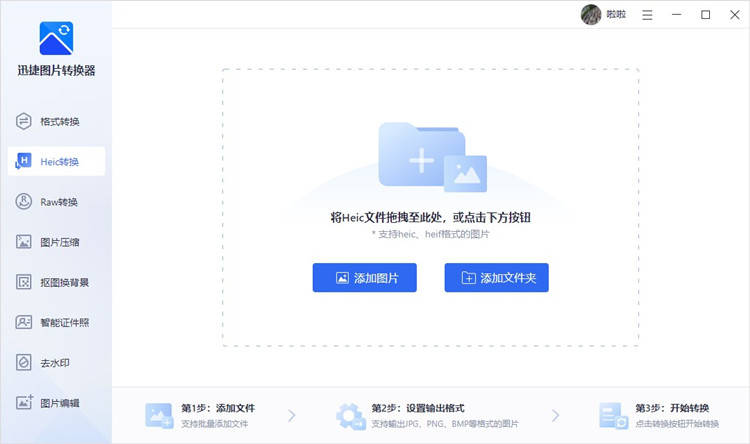Select the Heic转换 sidebar icon
Screen dimensions: 750x444
point(23,161)
